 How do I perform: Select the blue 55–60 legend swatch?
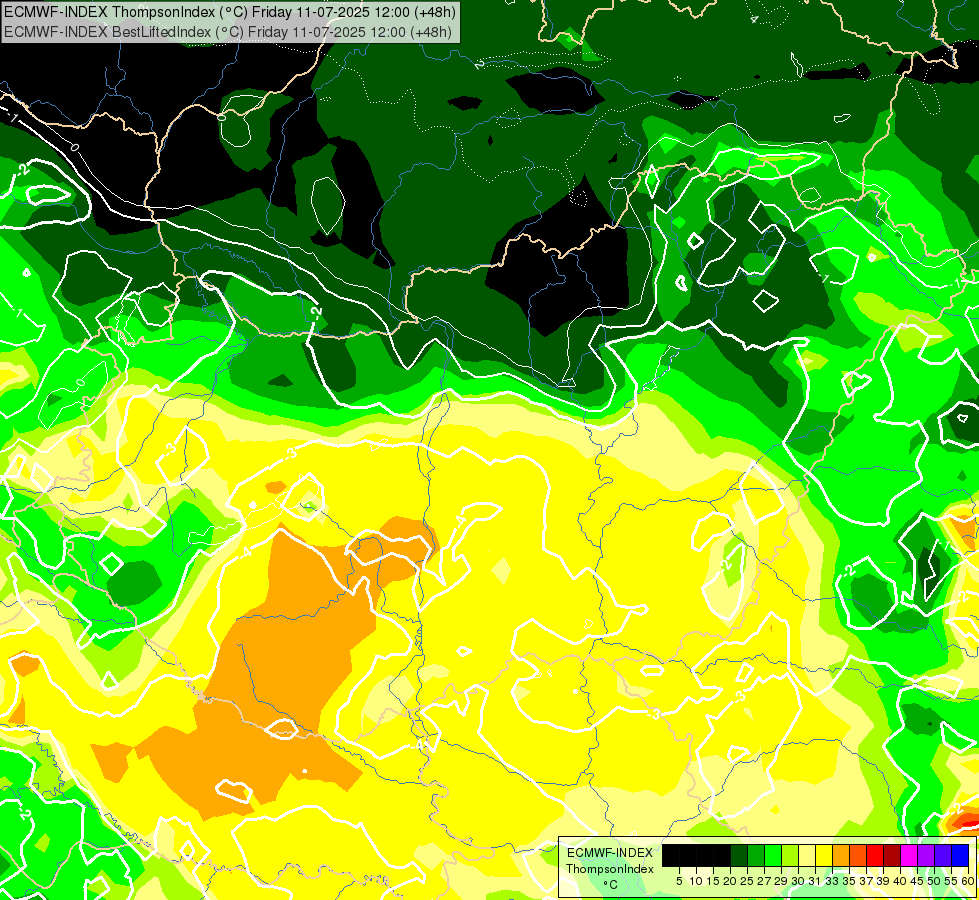pyautogui.click(x=960, y=856)
